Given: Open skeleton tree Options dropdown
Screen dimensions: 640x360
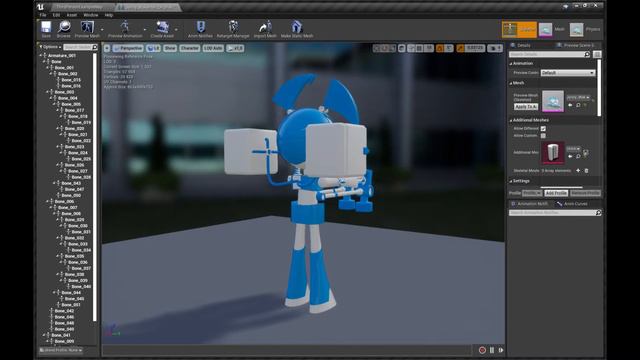Looking at the screenshot, I should click(51, 47).
